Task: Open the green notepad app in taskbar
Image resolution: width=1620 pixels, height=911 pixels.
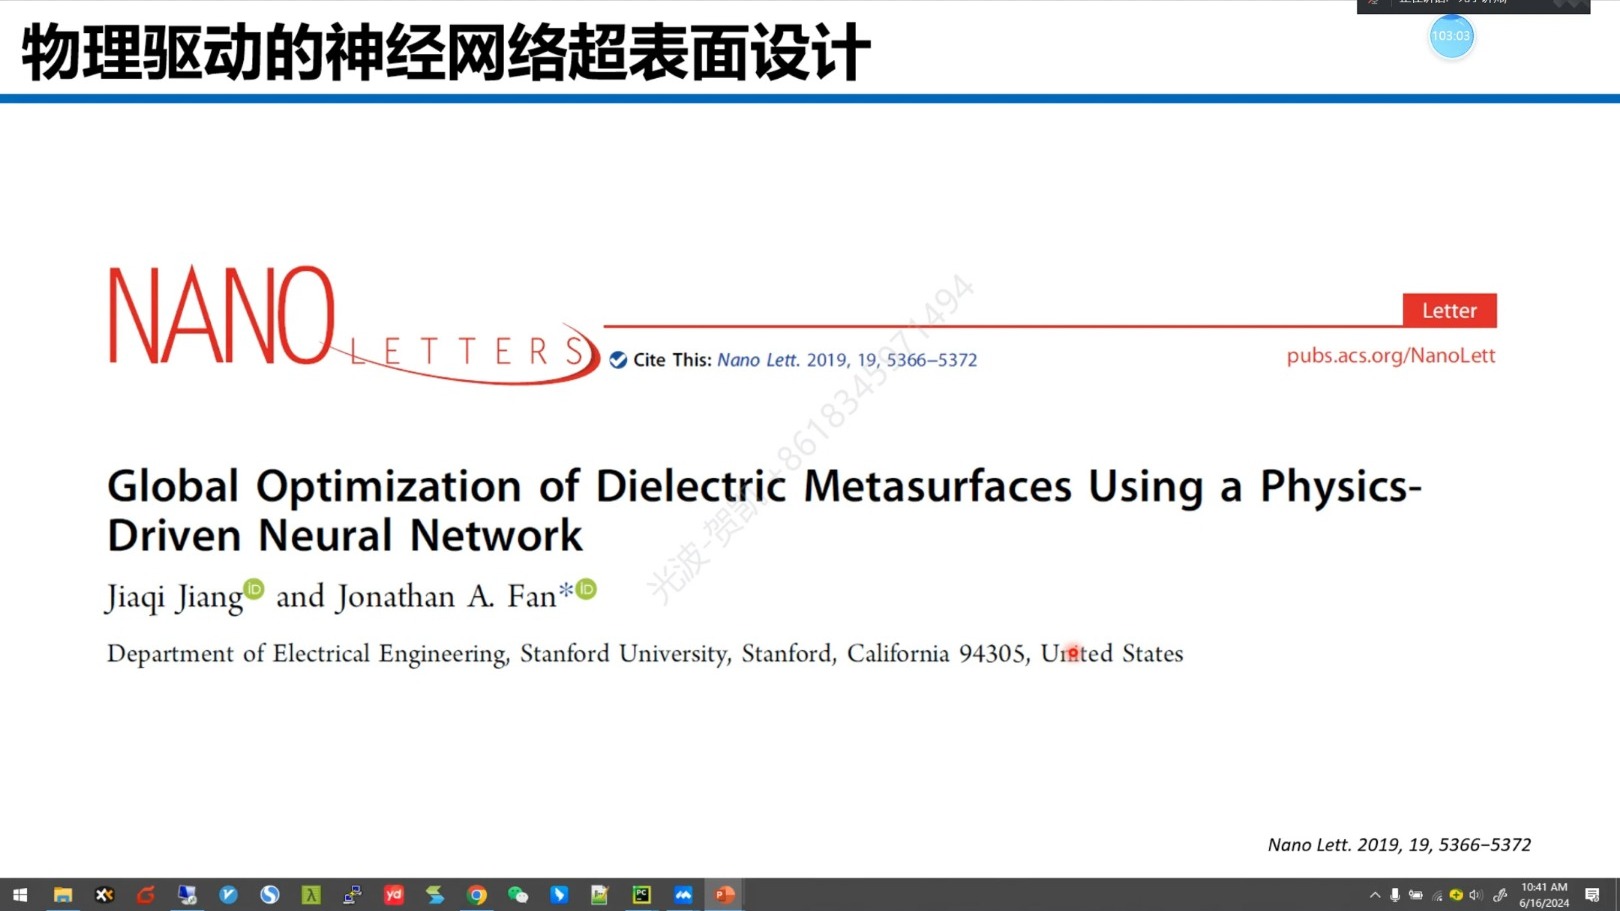Action: tap(600, 895)
